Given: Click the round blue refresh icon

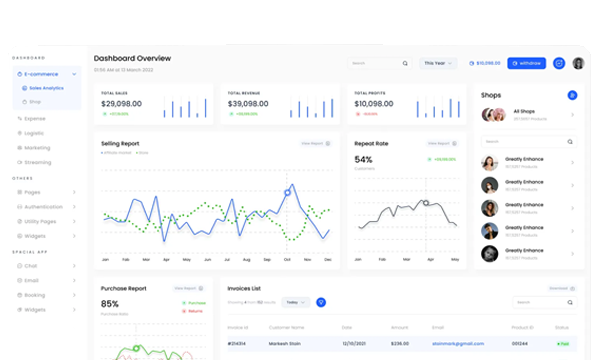Looking at the screenshot, I should (559, 63).
